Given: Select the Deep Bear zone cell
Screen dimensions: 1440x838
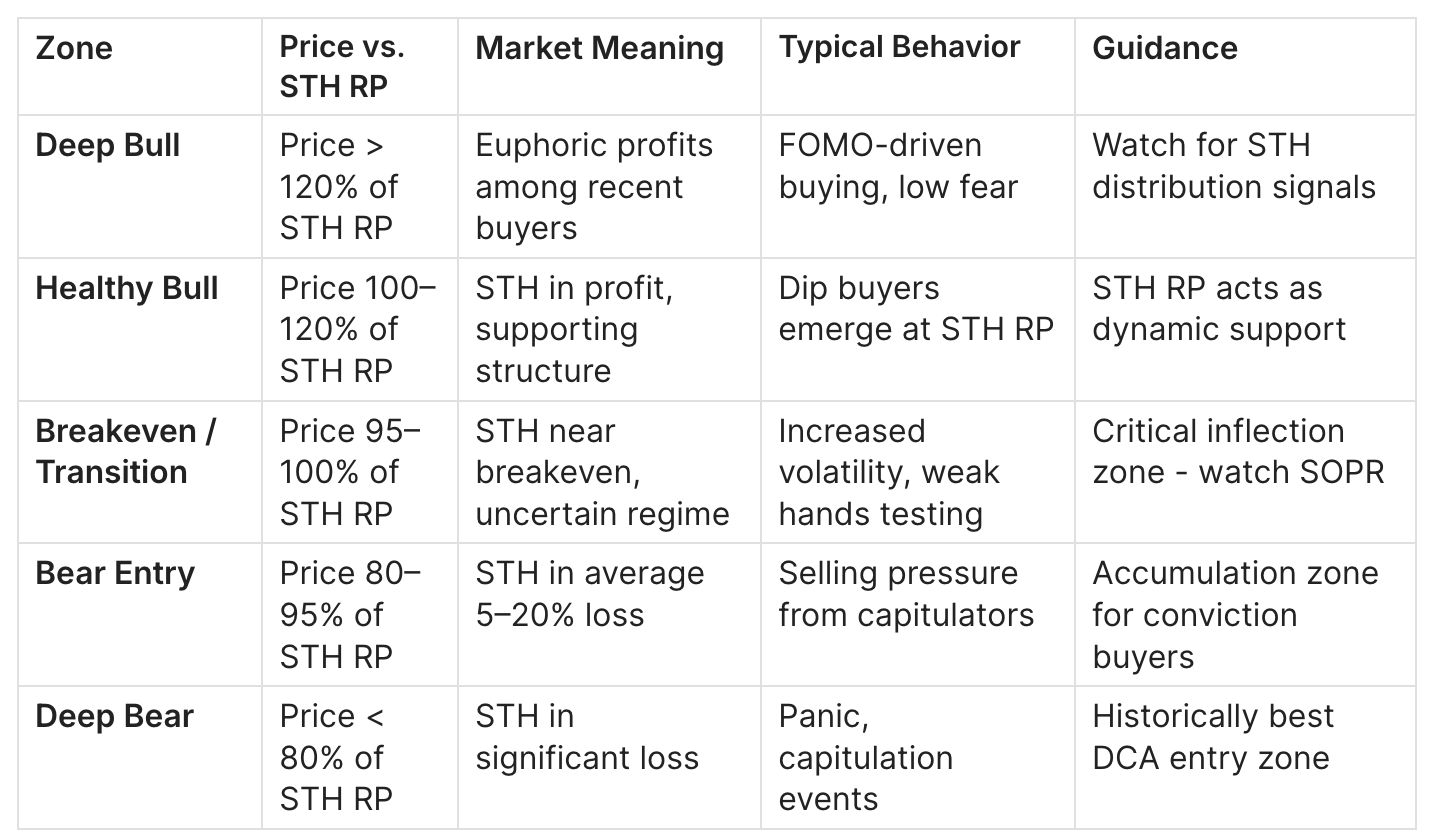Looking at the screenshot, I should tap(114, 717).
